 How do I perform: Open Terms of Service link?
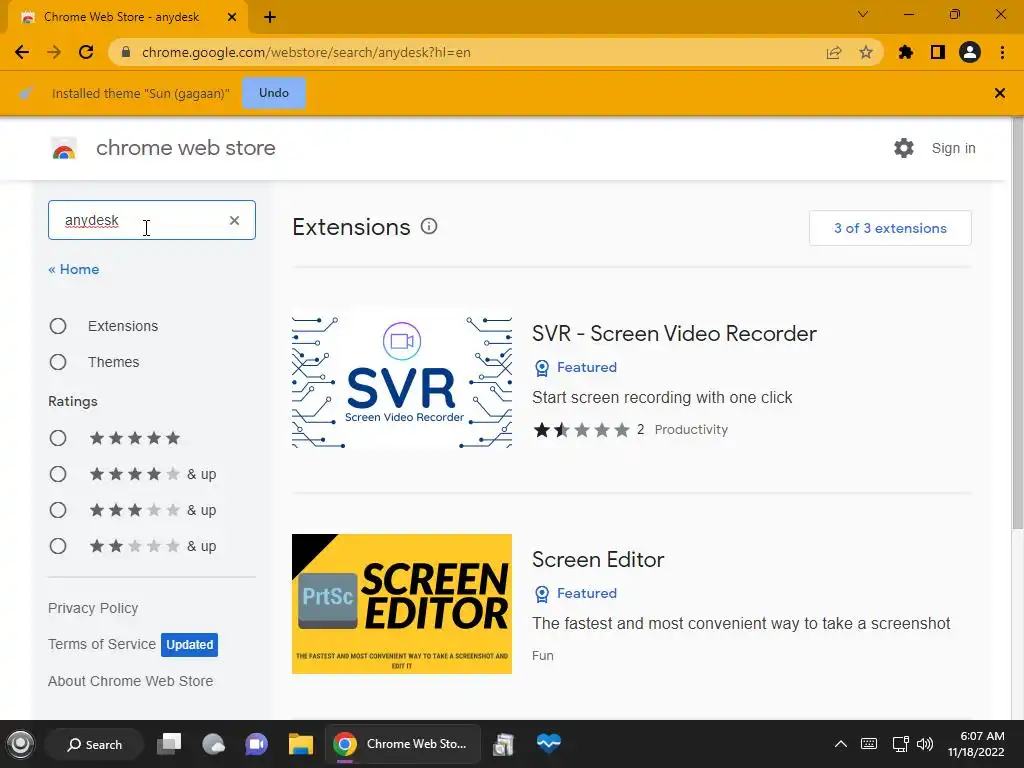102,644
